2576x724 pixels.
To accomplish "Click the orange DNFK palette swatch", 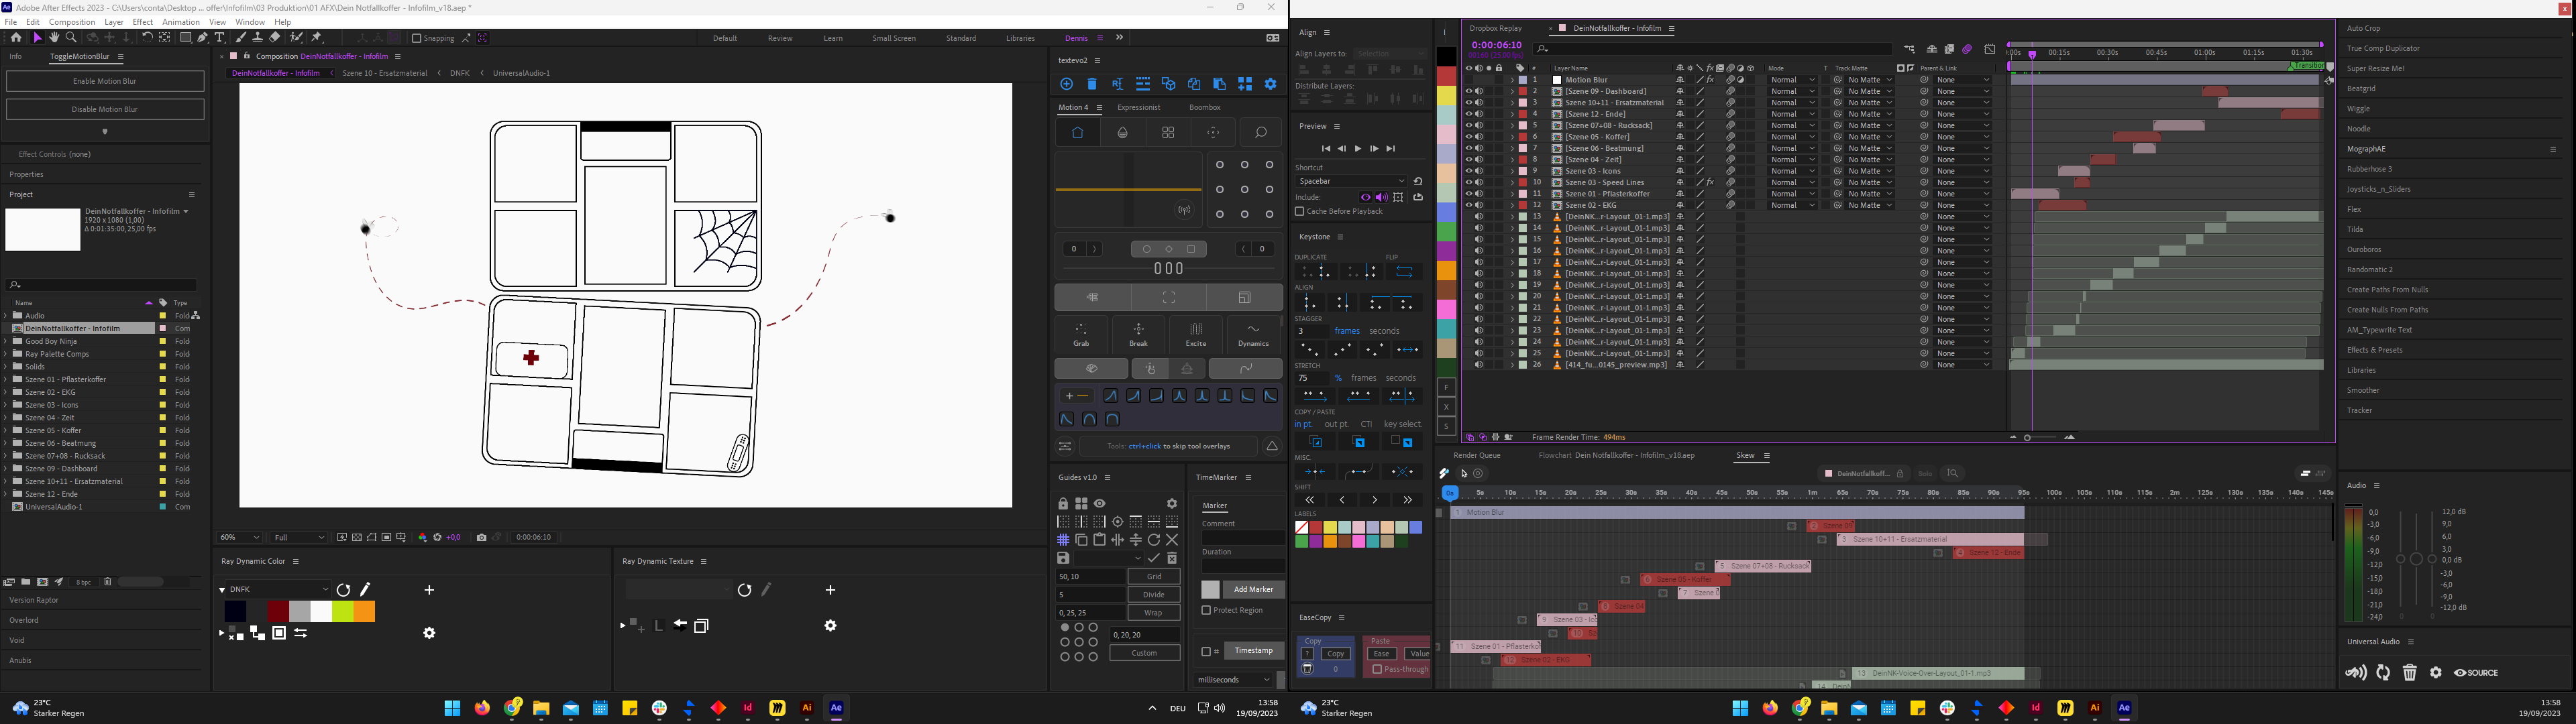I will click(365, 611).
